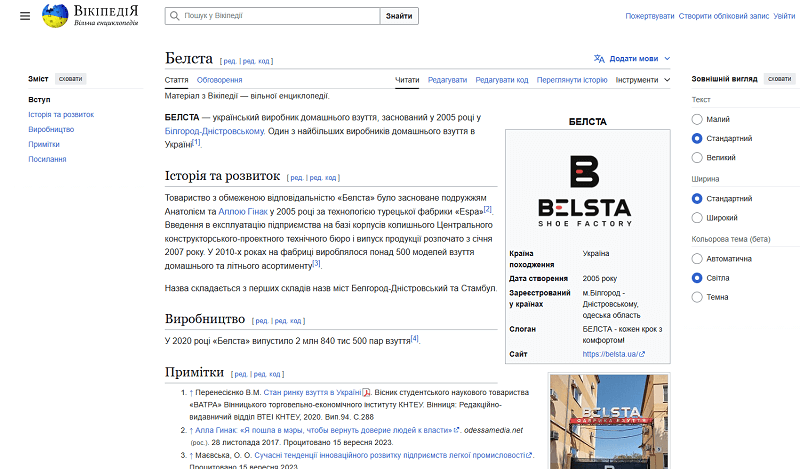Hide the Зміст contents sidebar
The width and height of the screenshot is (800, 469).
coord(70,79)
